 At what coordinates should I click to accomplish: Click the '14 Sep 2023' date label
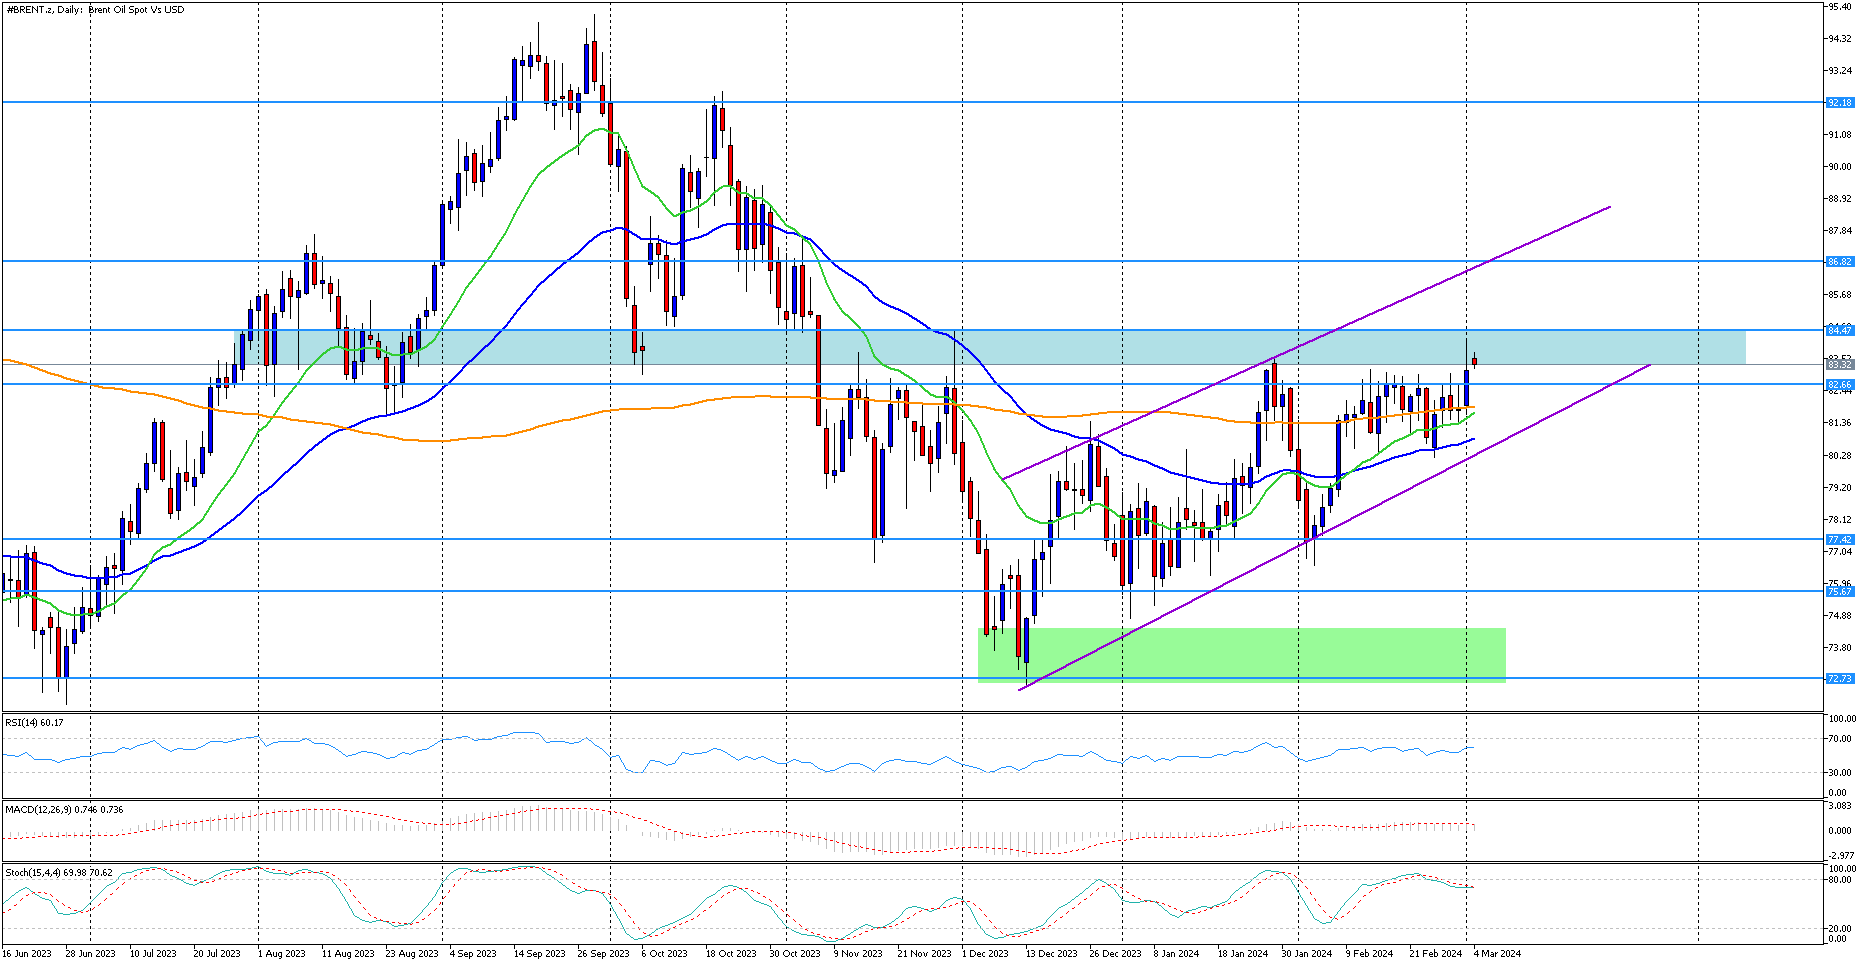[x=540, y=954]
